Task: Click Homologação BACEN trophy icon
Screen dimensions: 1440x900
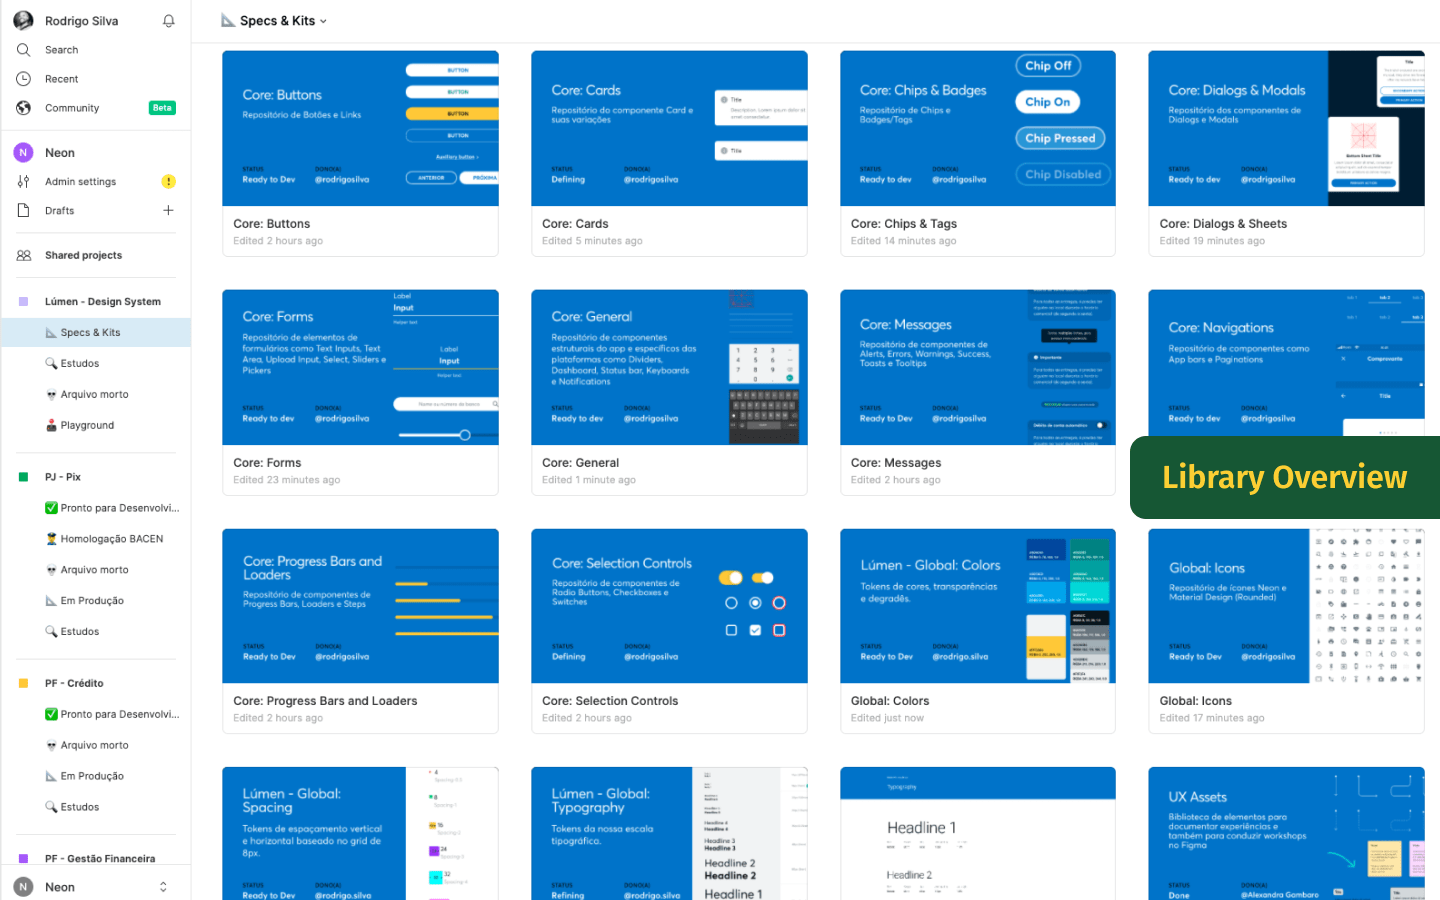Action: [x=51, y=539]
